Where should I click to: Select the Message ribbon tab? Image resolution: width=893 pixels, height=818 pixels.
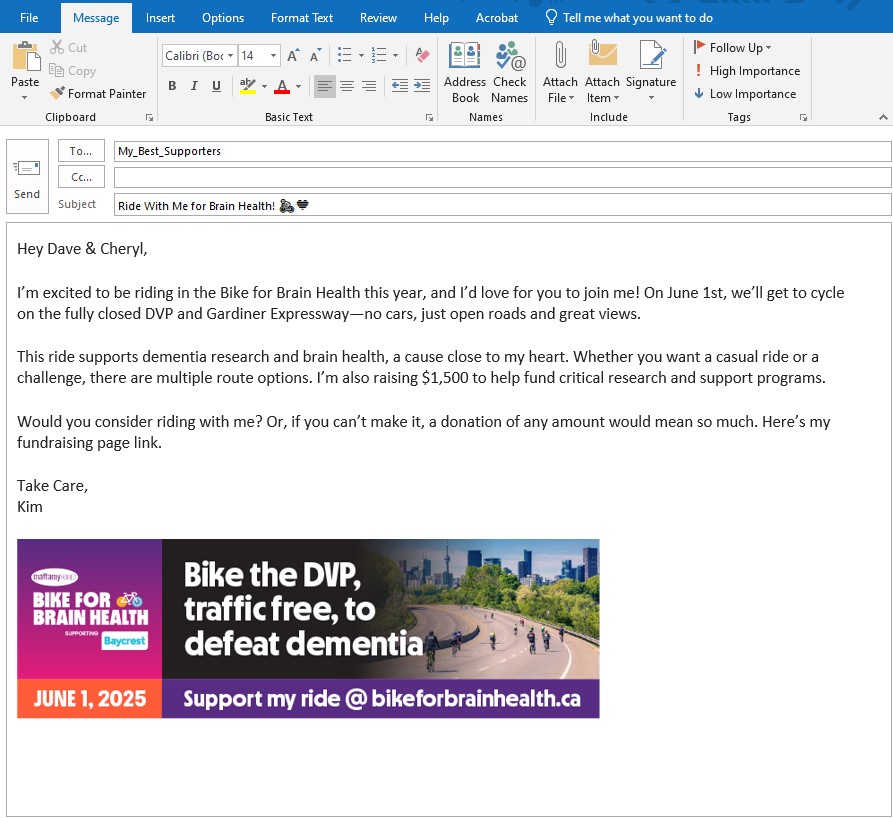pyautogui.click(x=96, y=18)
